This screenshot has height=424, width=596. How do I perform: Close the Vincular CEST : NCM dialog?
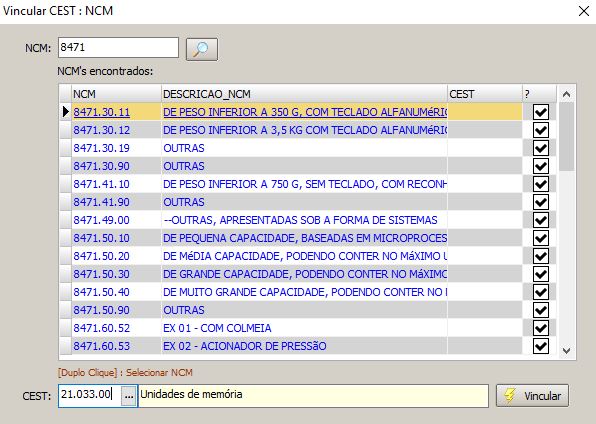(583, 11)
